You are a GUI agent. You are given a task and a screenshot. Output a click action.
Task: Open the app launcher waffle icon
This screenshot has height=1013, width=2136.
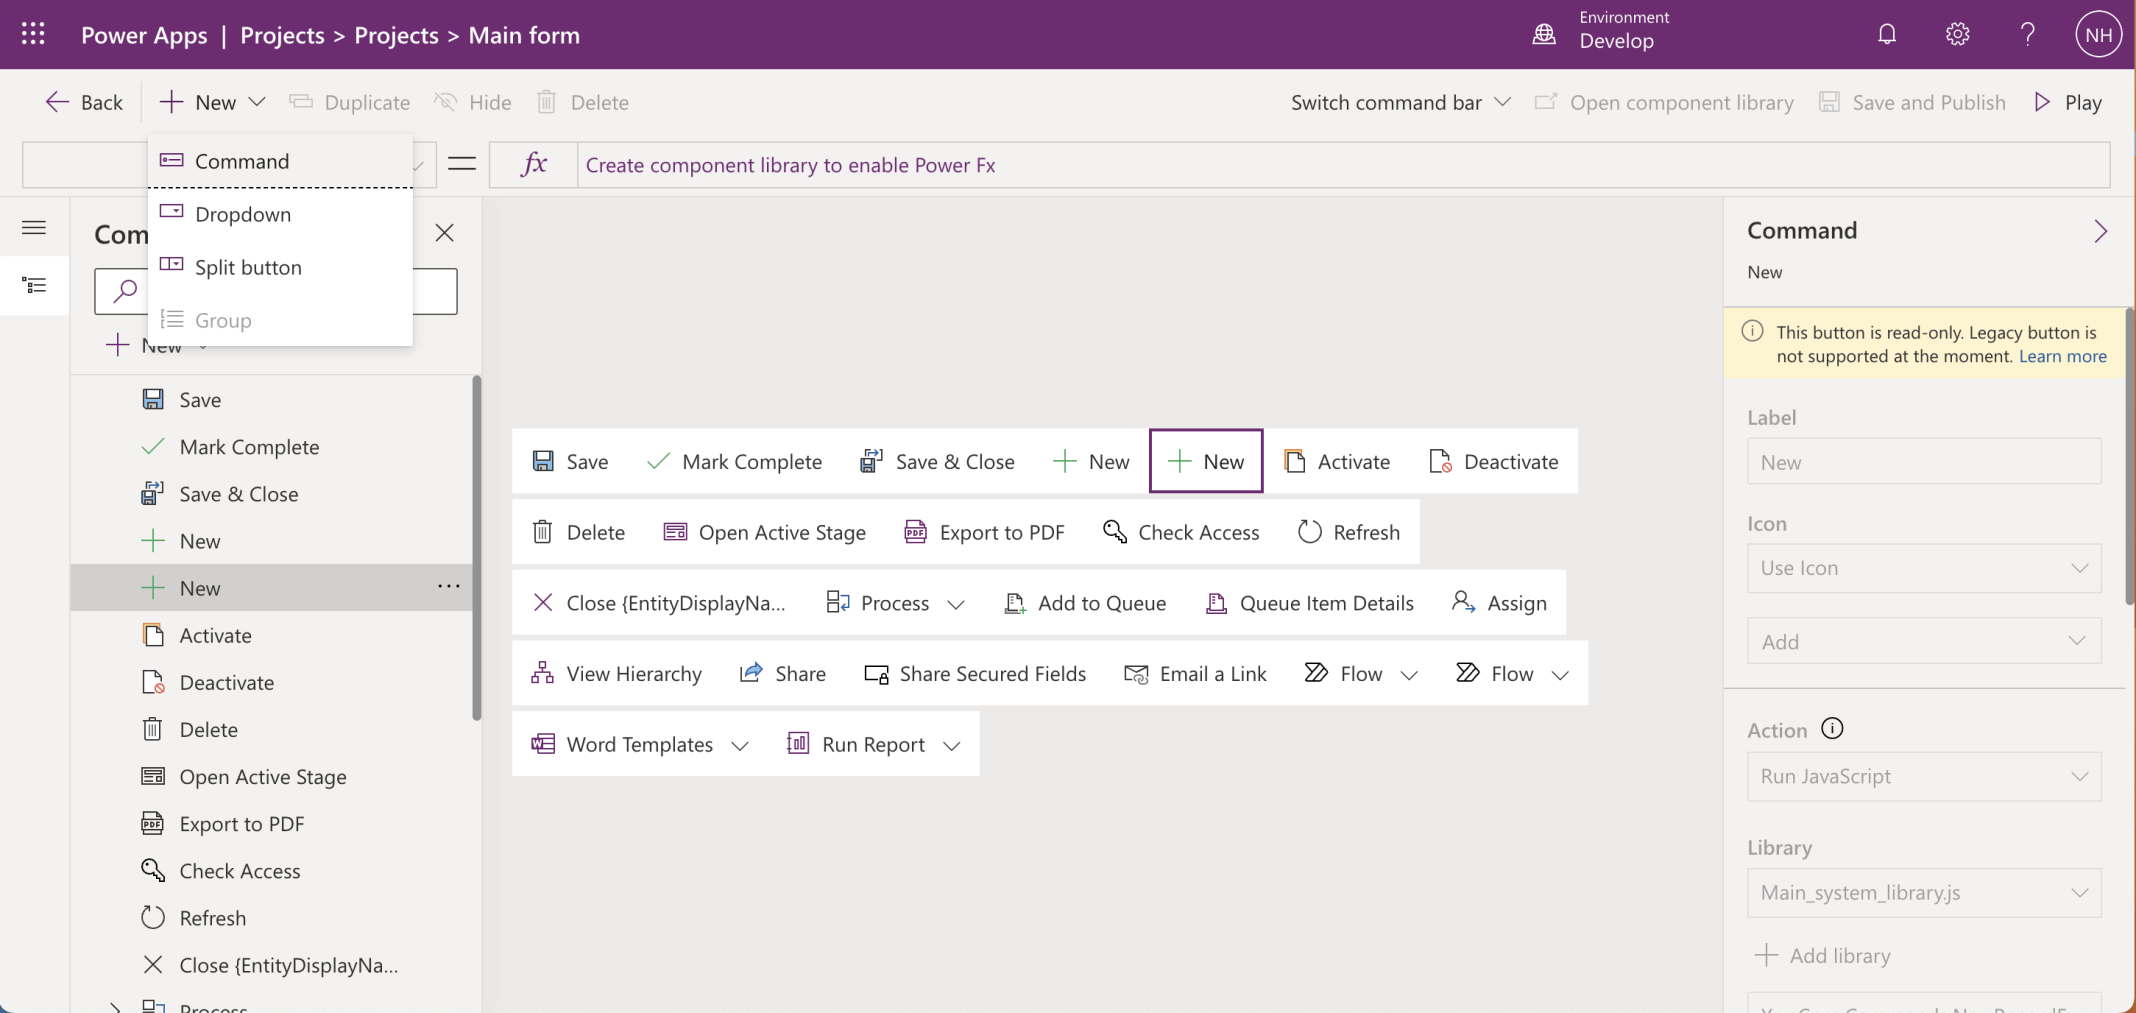coord(33,34)
